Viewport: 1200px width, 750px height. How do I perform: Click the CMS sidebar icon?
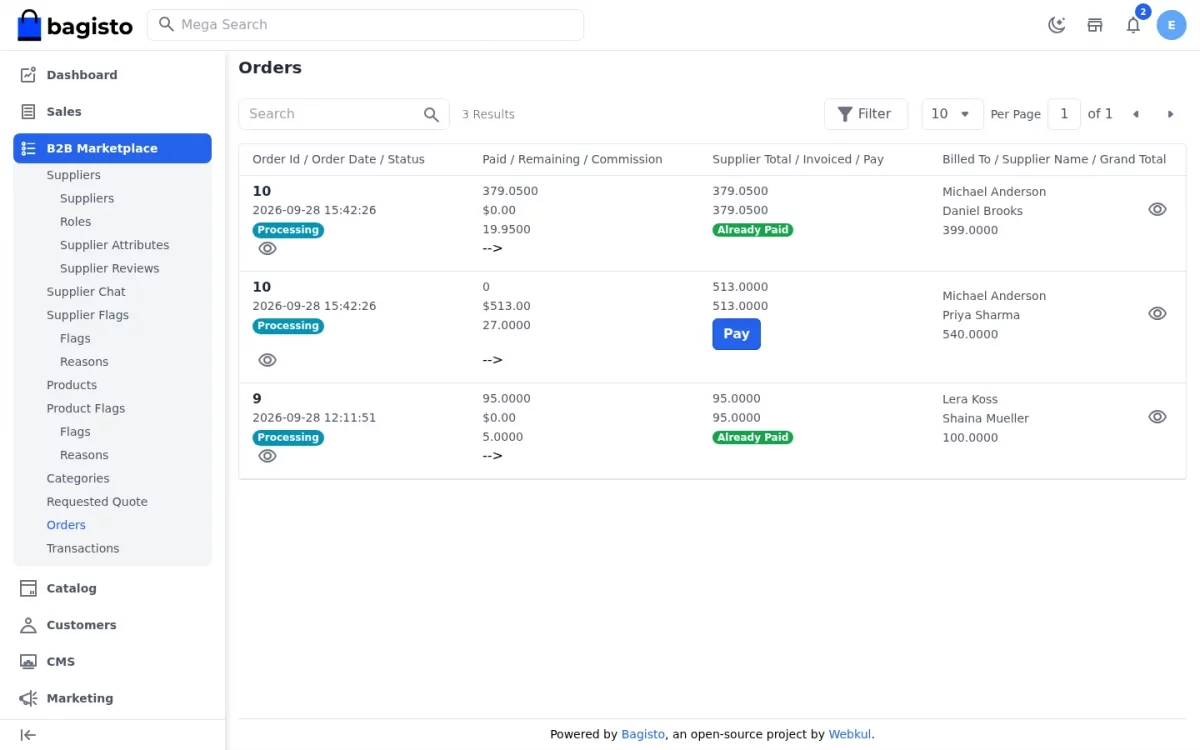[28, 662]
